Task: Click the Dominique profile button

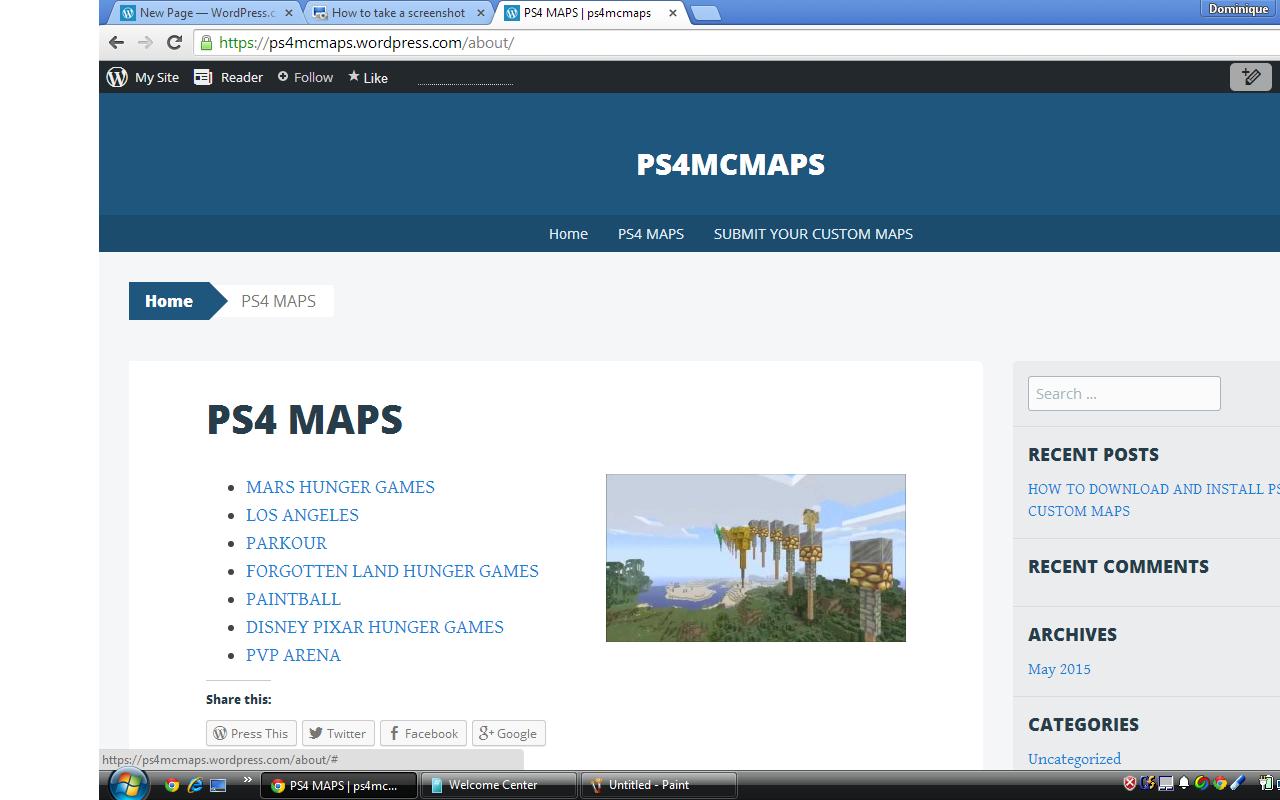Action: (1238, 9)
